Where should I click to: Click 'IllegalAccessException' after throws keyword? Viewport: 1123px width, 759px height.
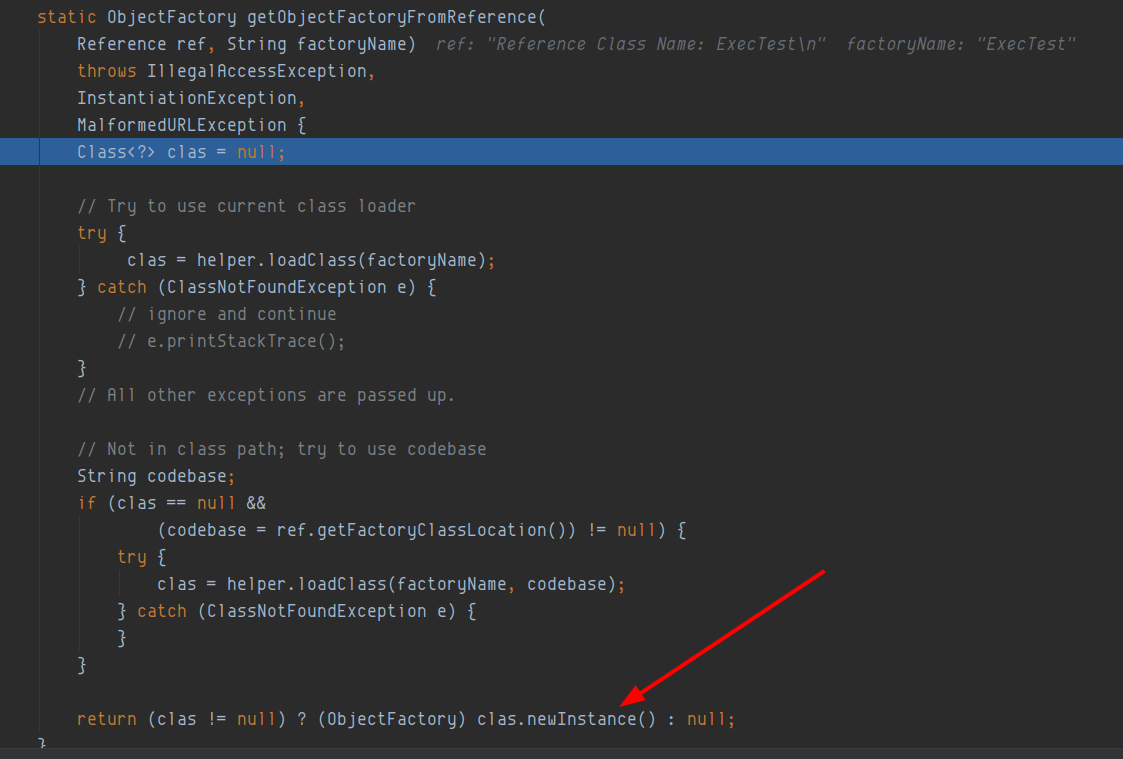tap(256, 72)
